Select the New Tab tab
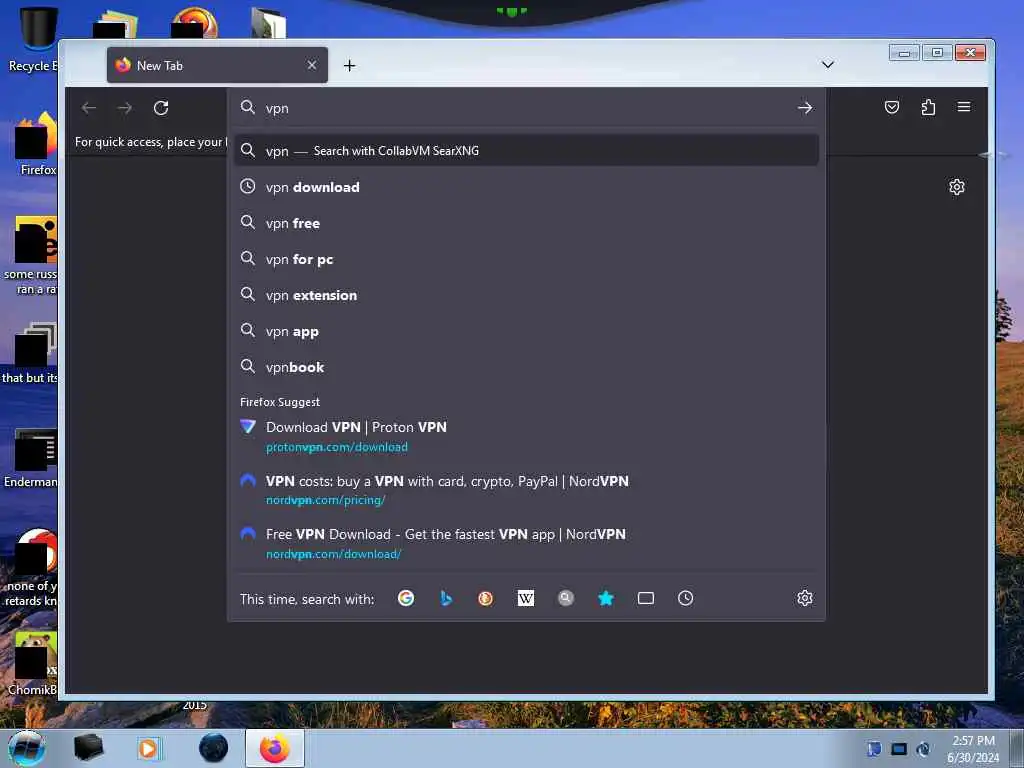 point(217,65)
